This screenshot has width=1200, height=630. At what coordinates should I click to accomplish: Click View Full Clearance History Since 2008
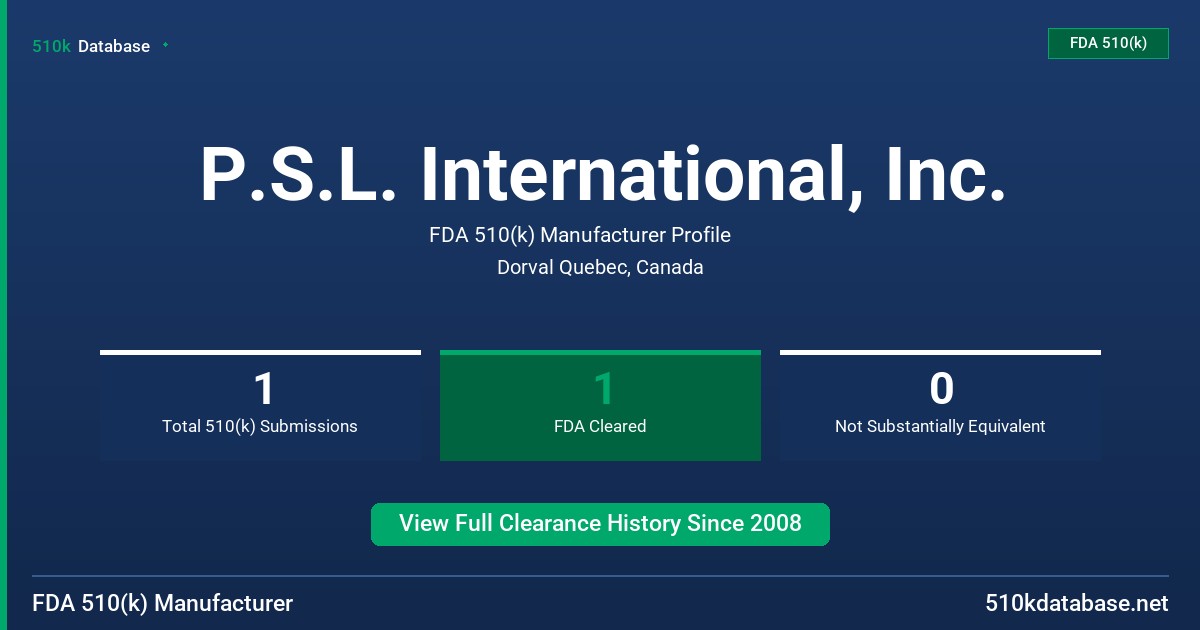[x=600, y=524]
